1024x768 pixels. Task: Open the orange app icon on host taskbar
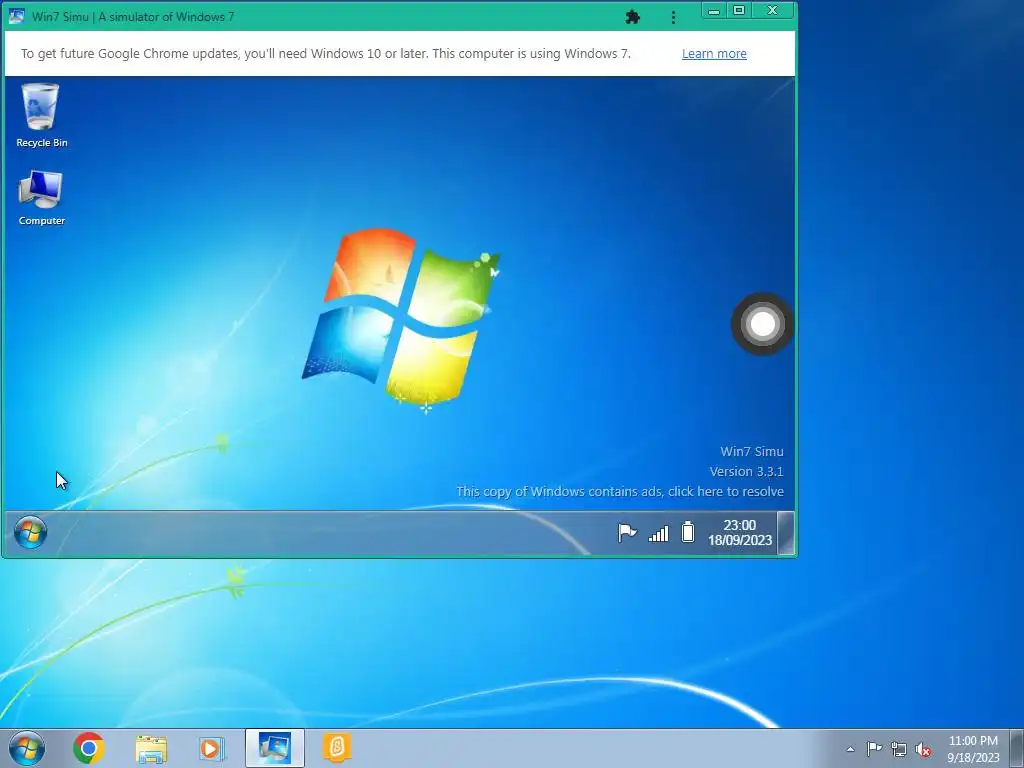coord(337,748)
